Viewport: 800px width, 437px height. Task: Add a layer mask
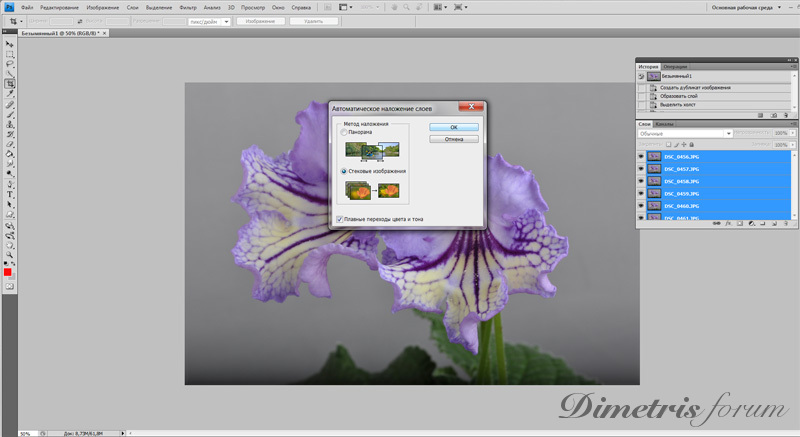click(740, 223)
